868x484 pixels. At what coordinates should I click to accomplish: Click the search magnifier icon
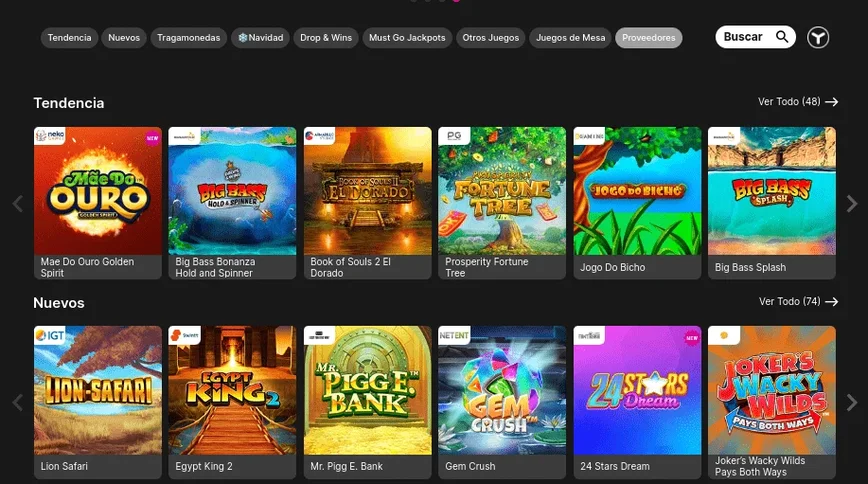(783, 38)
